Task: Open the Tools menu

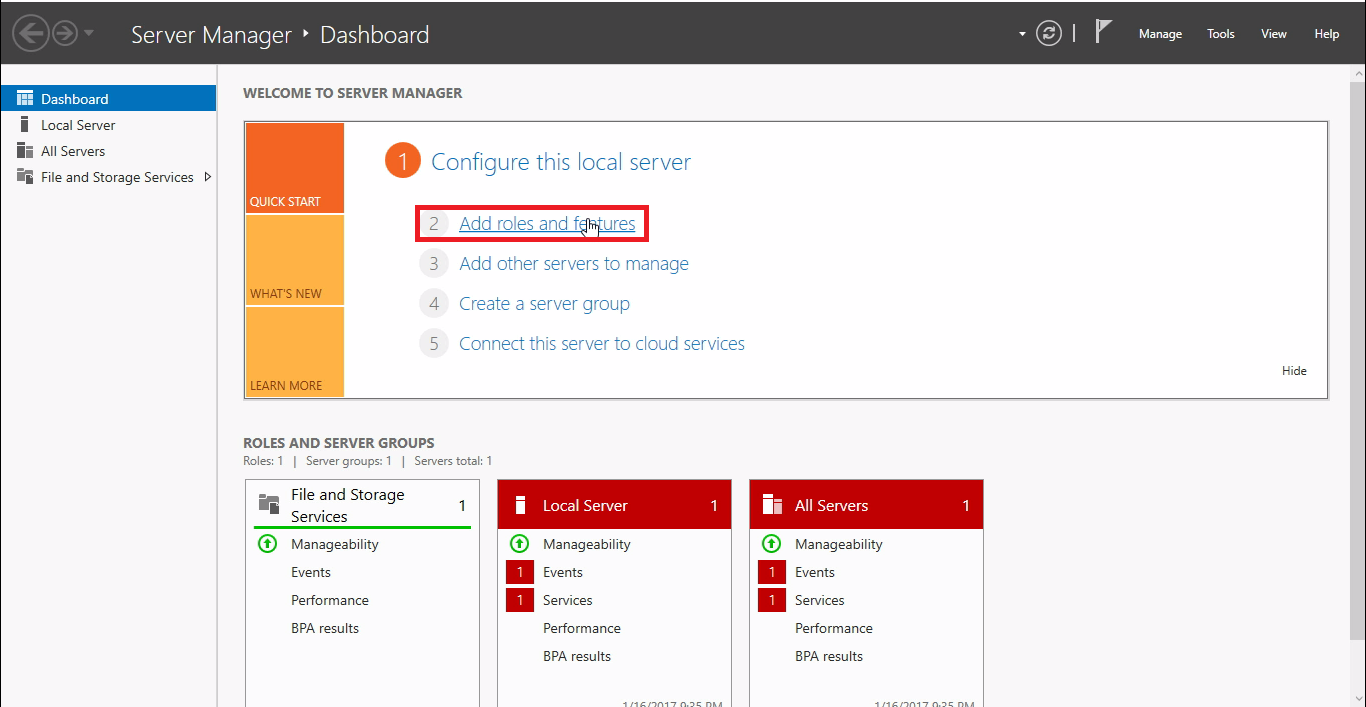Action: point(1221,34)
